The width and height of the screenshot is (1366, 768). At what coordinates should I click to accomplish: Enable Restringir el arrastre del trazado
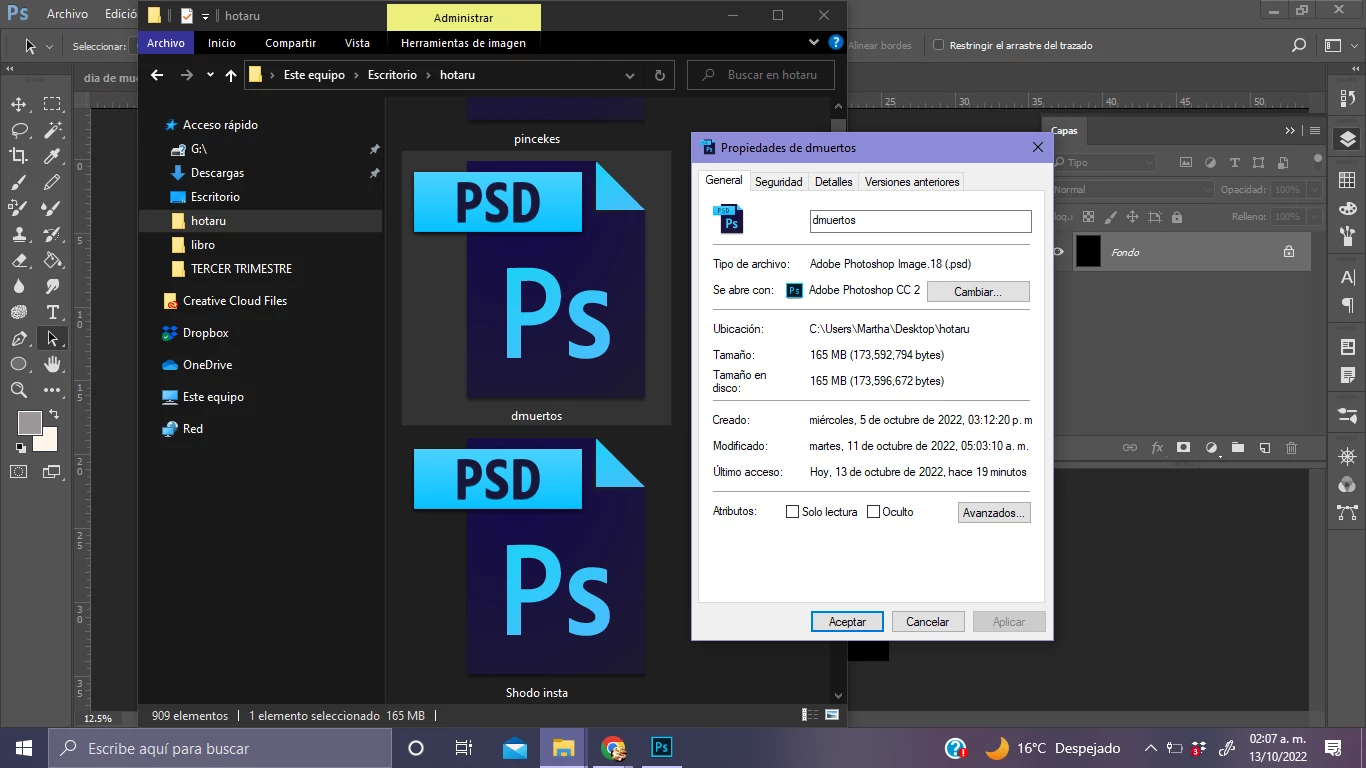click(938, 45)
